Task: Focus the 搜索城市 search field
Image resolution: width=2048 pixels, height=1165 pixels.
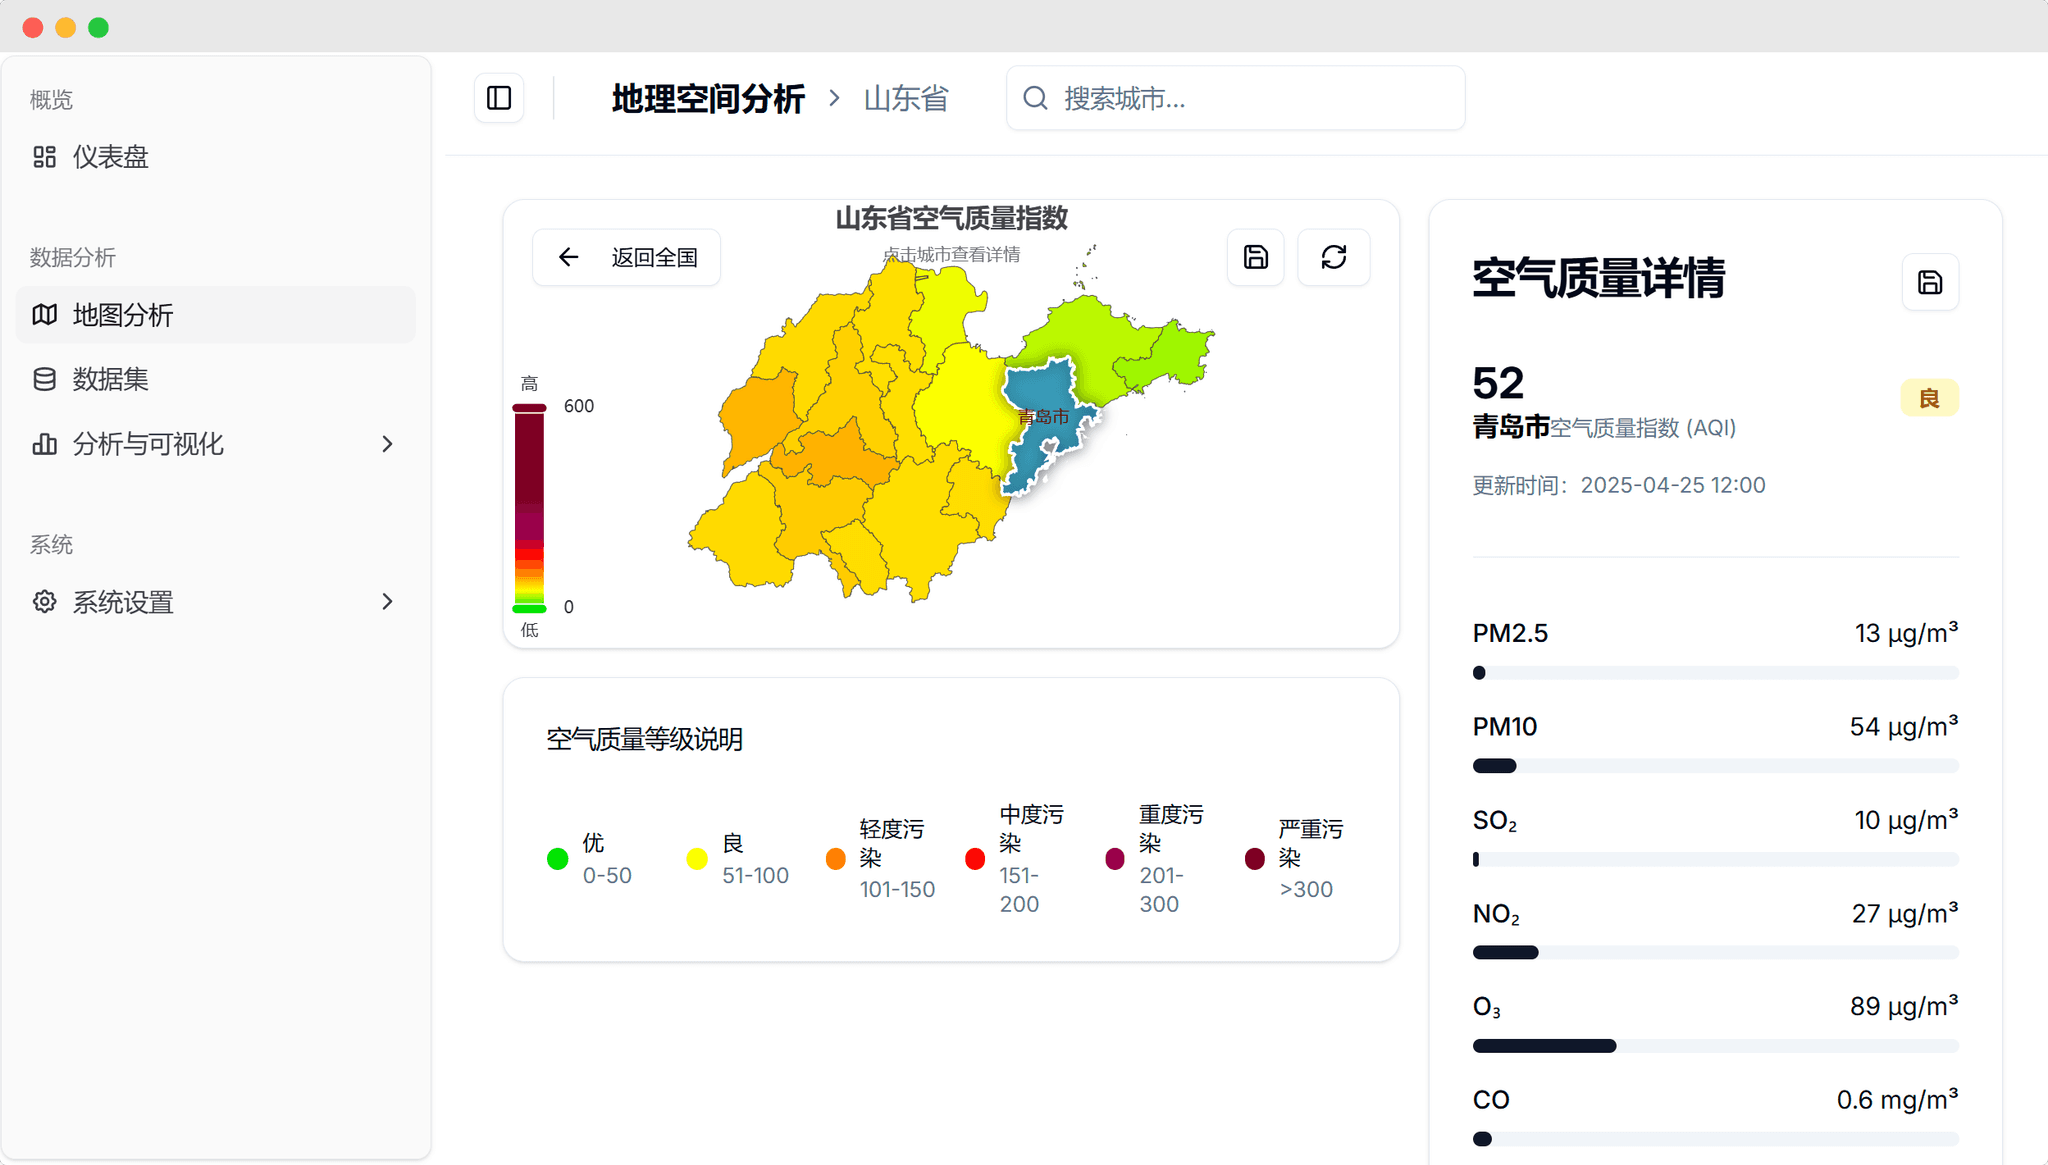Action: [x=1236, y=98]
